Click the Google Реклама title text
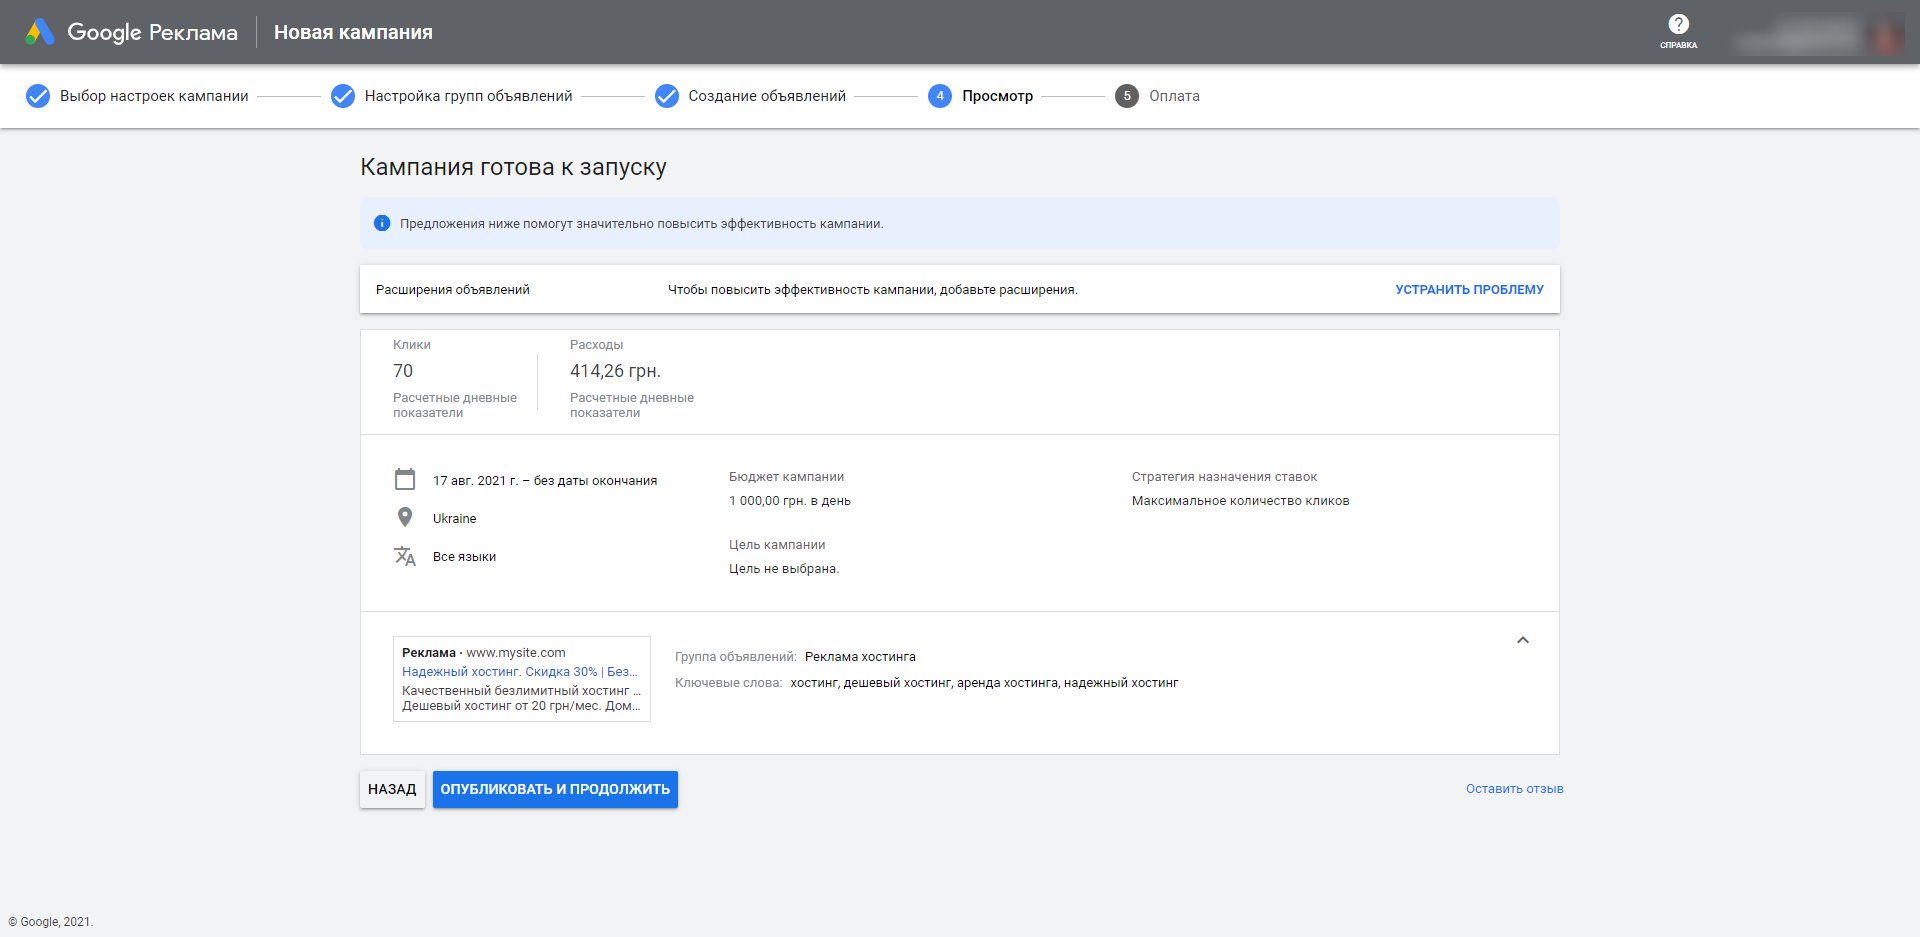Screen dimensions: 1920x937 [x=152, y=32]
